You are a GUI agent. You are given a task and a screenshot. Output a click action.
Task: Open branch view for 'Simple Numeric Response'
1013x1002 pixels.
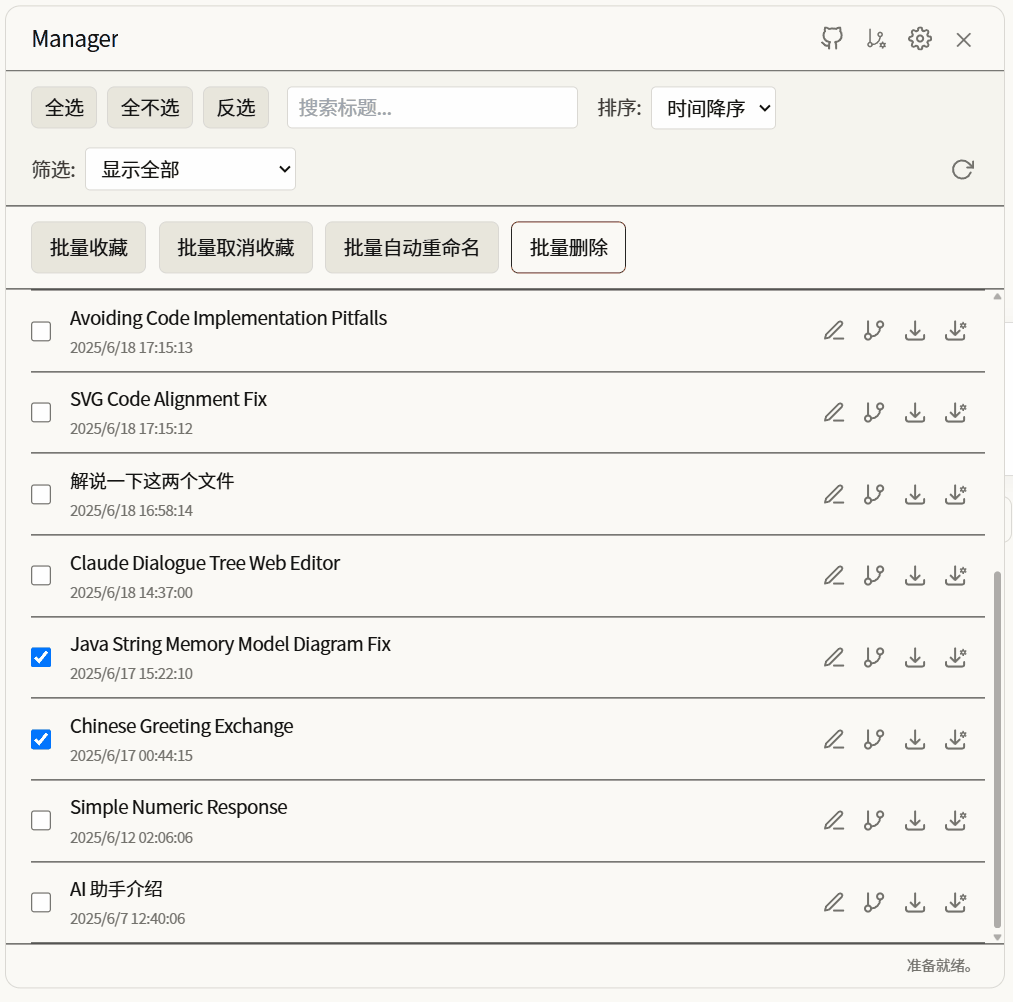coord(874,820)
